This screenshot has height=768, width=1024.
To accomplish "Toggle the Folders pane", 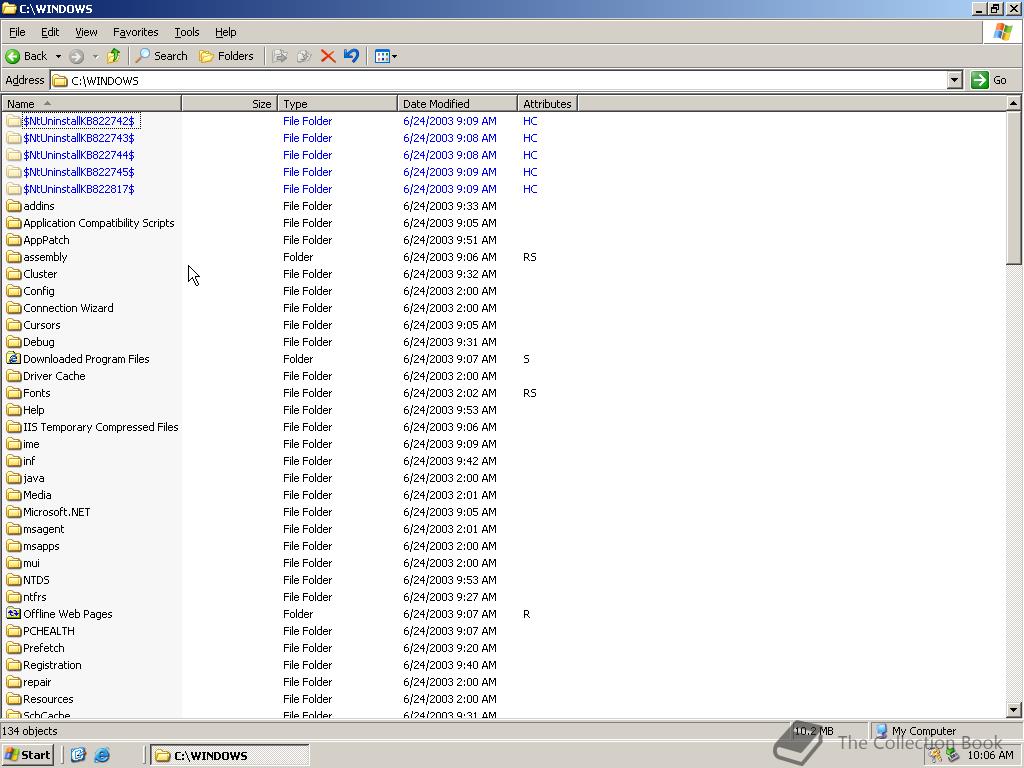I will point(226,56).
